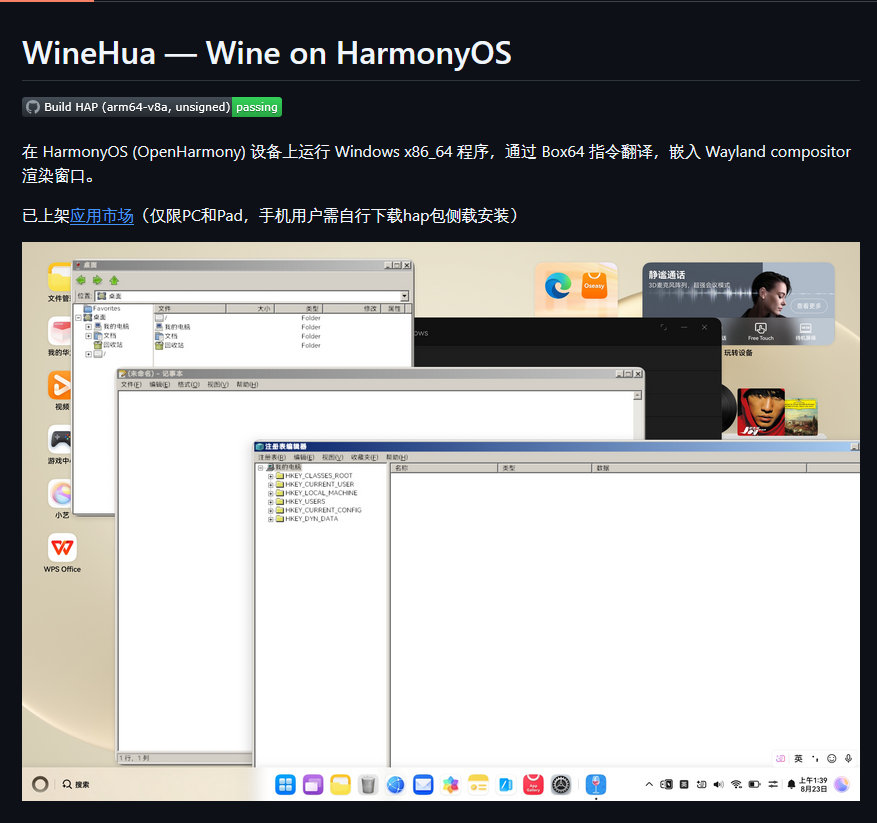Click the Free Touch icon in the widget

[761, 331]
